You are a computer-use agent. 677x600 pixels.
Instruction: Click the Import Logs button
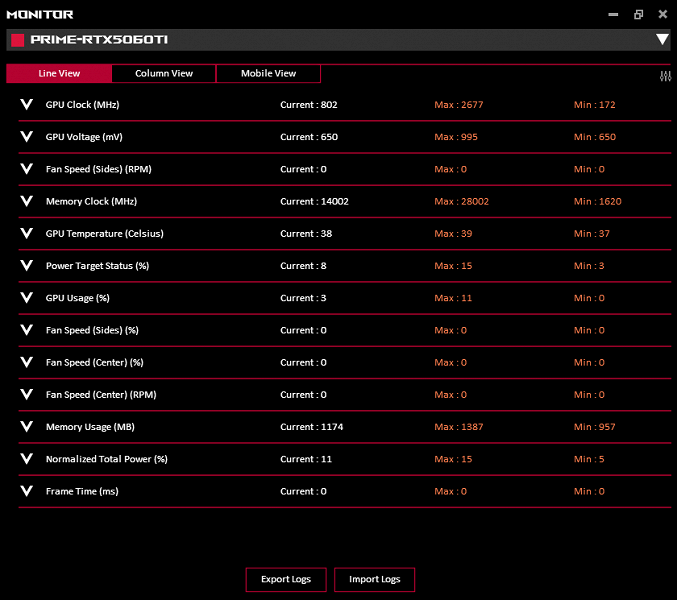point(374,579)
